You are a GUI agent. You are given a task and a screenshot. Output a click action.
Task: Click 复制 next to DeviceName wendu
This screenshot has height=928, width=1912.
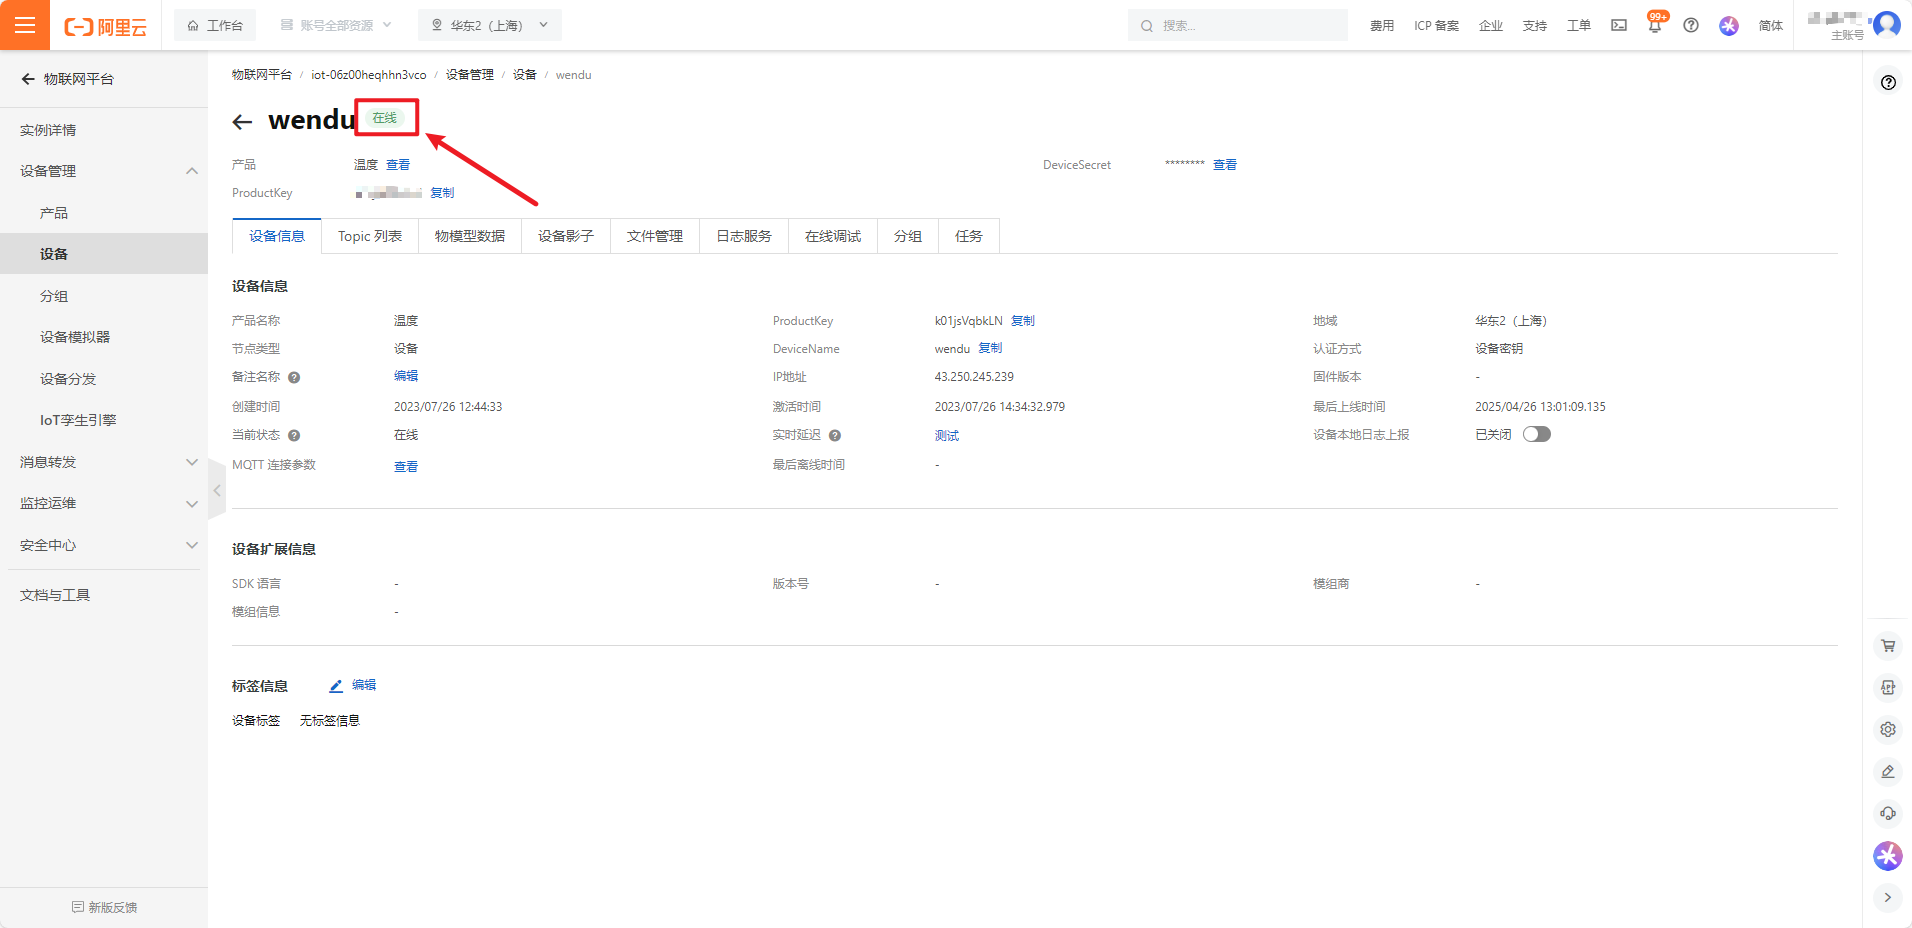990,348
